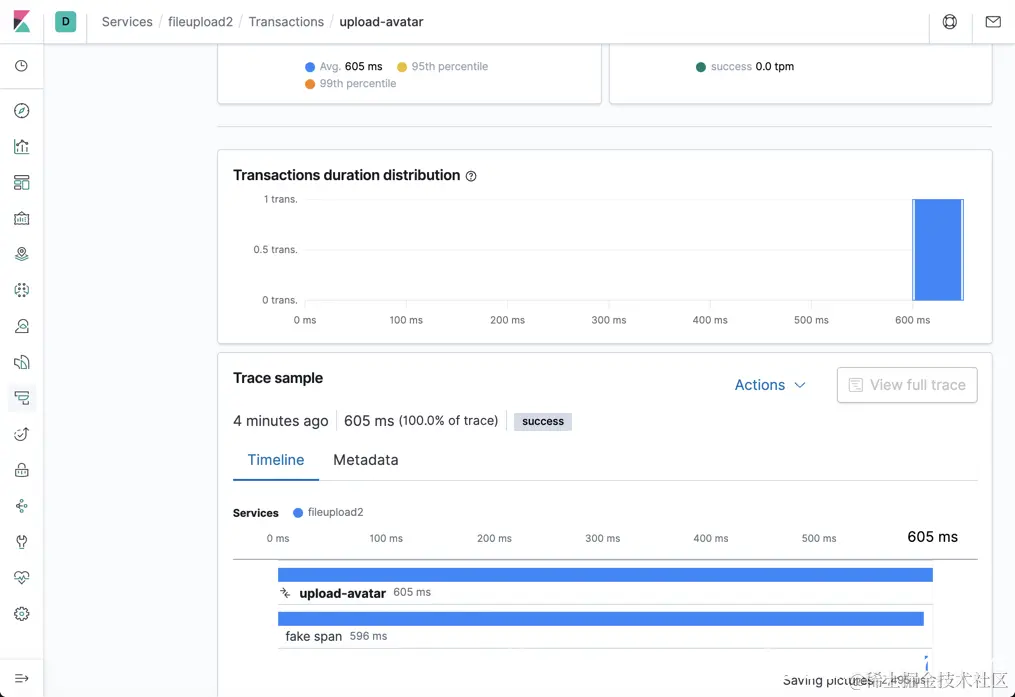Open Uptime from the sidebar
The height and width of the screenshot is (697, 1015).
point(21,434)
